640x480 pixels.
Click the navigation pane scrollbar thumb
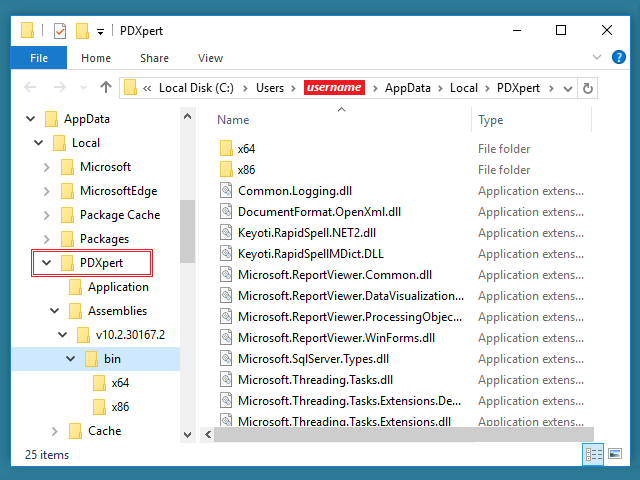pos(187,231)
